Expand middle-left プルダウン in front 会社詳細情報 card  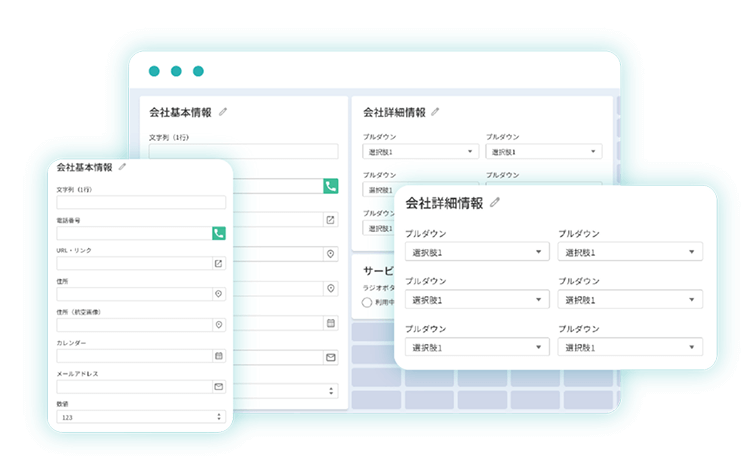(x=476, y=299)
